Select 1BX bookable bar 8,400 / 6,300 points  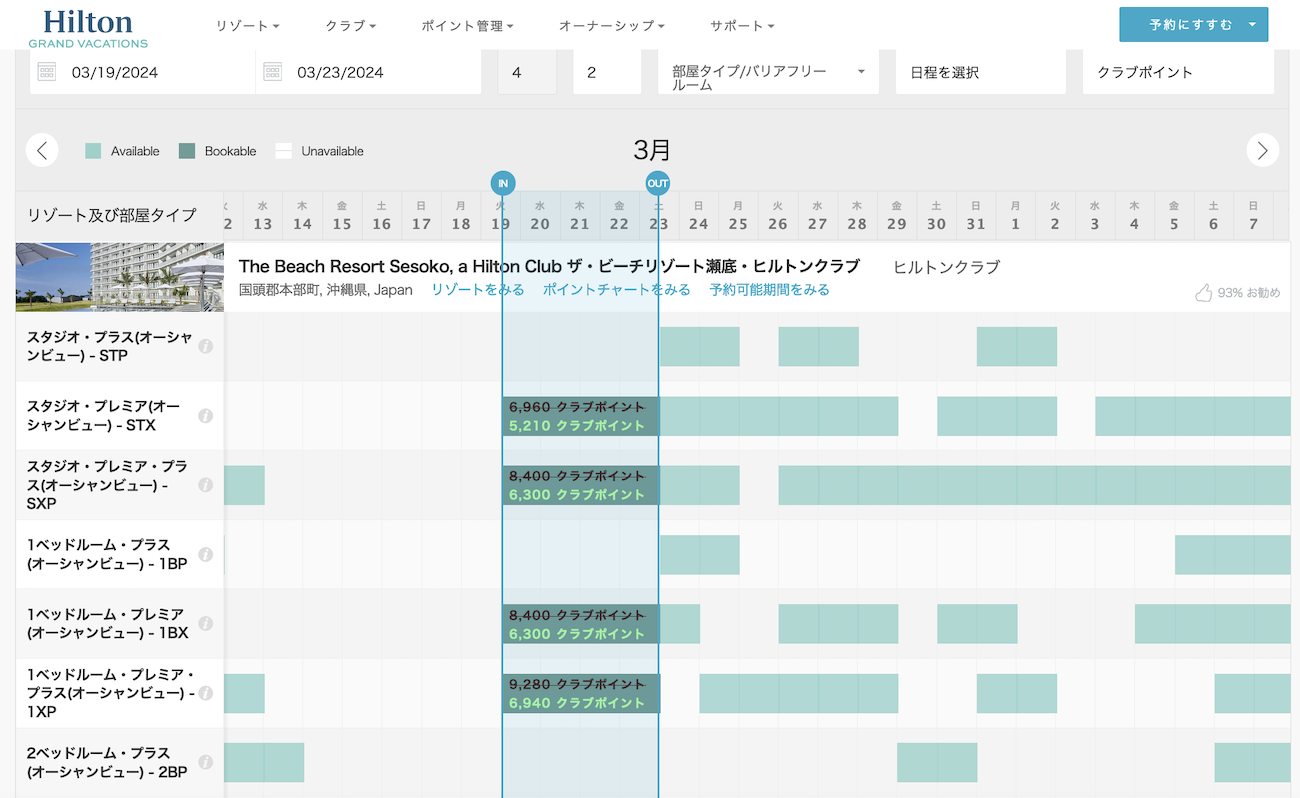click(x=581, y=624)
